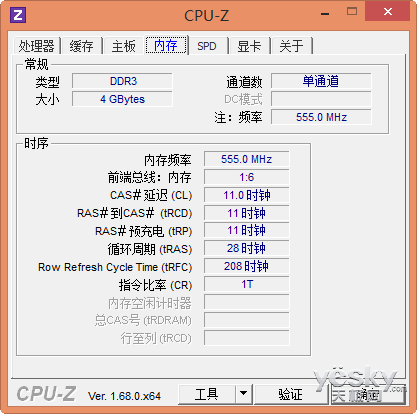Close the CPU-Z window

coord(388,12)
